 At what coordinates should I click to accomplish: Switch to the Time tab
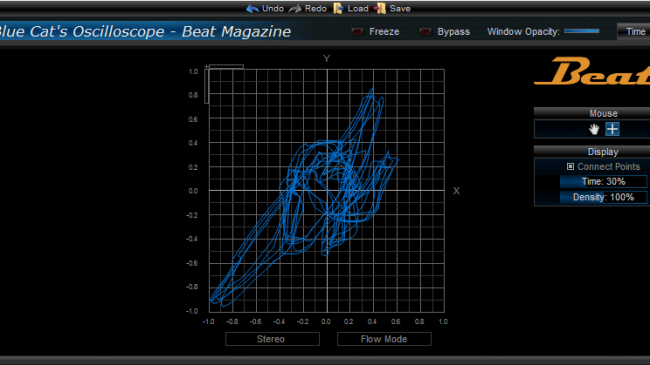pos(634,32)
